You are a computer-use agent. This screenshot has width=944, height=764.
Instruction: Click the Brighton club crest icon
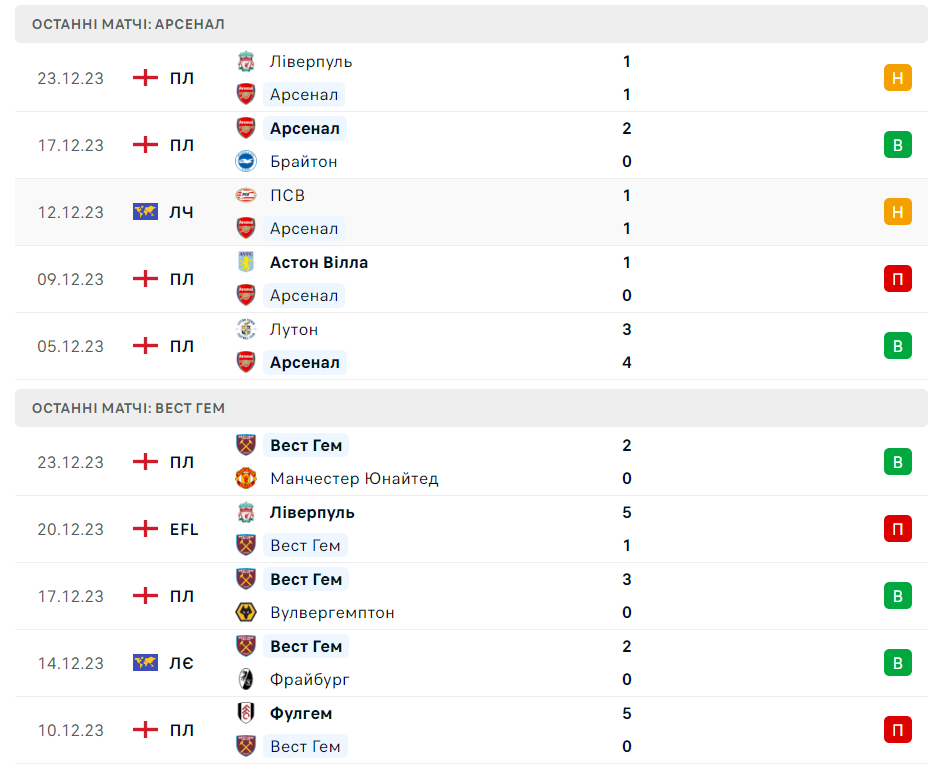pos(246,161)
